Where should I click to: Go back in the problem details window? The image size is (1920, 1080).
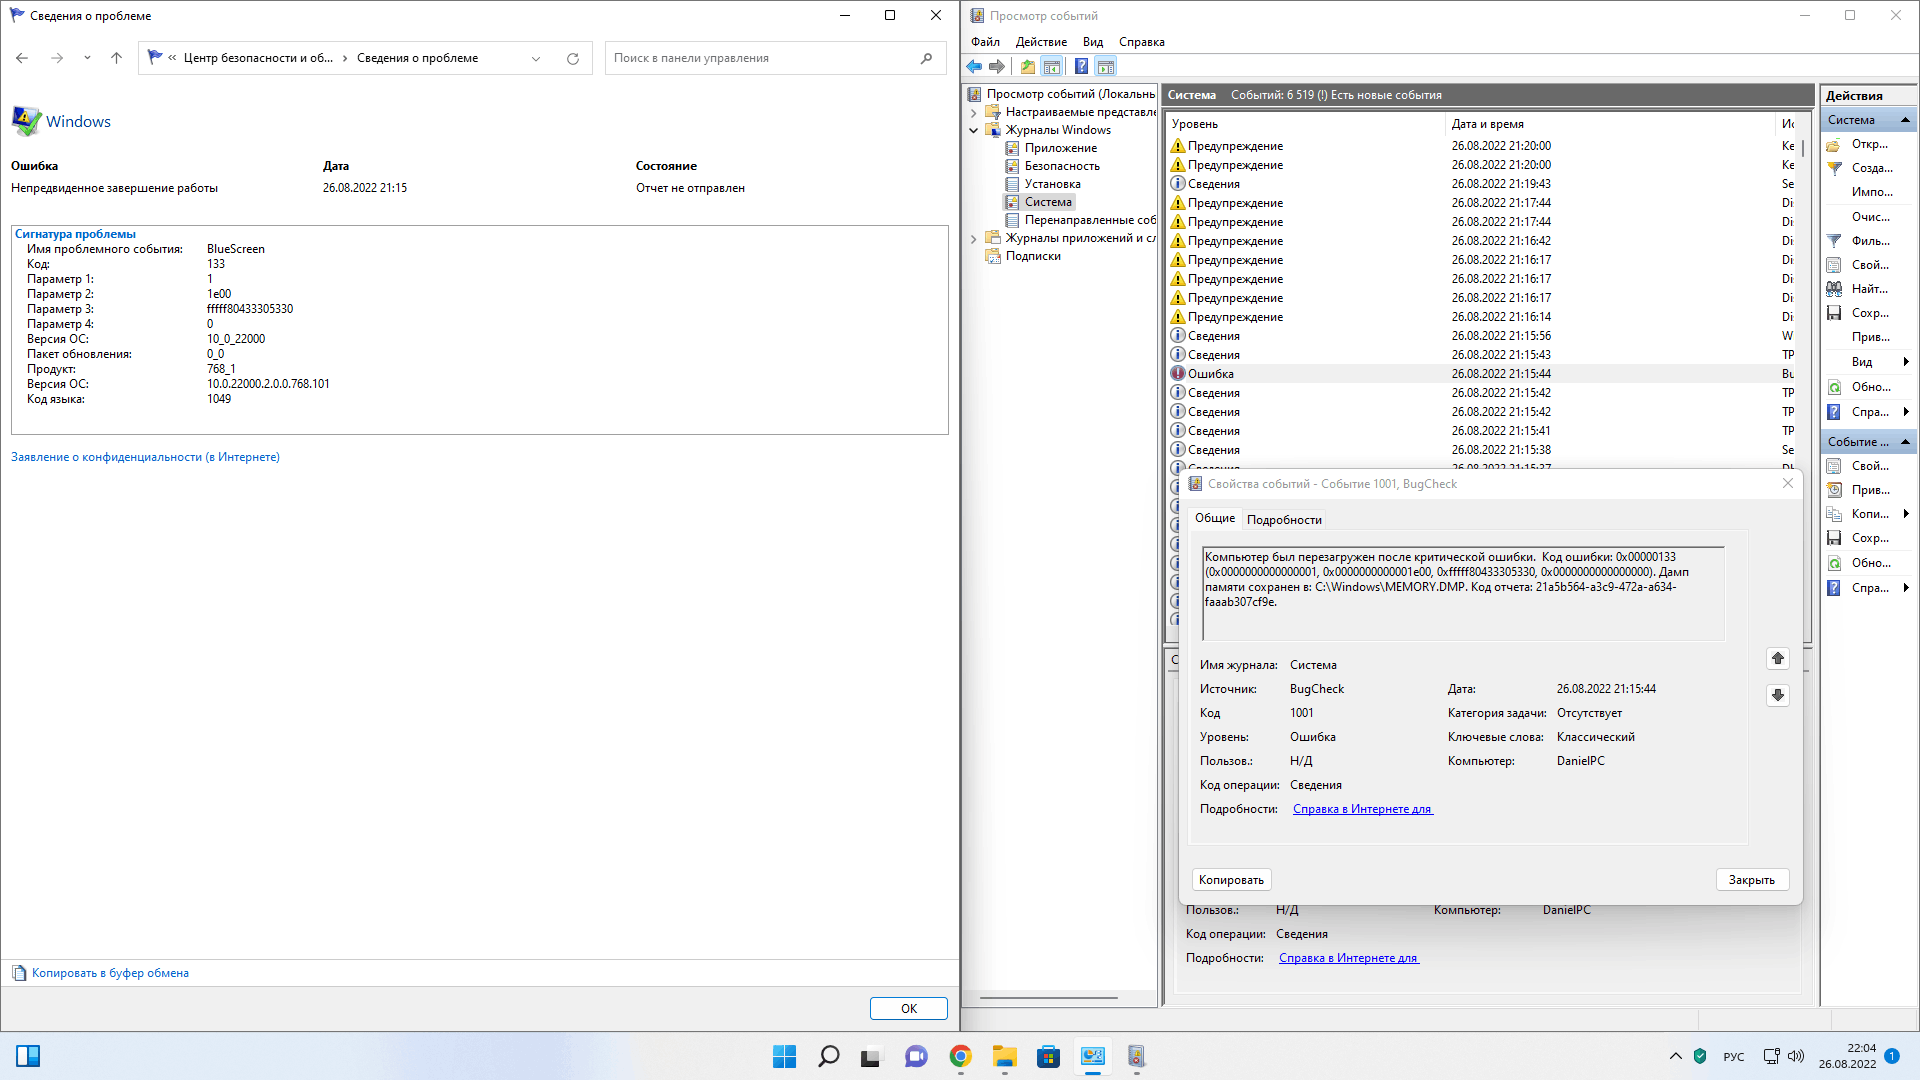click(x=22, y=58)
